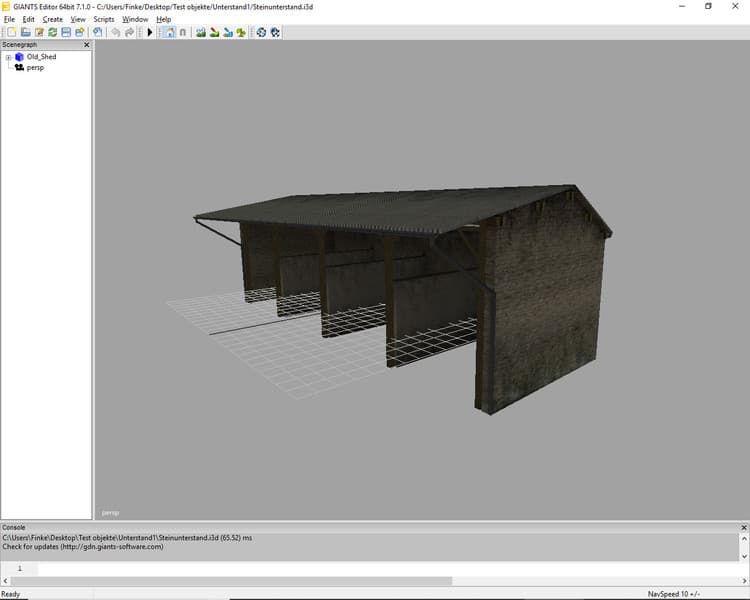Expand the Old_Shed node in the Scenegraph
This screenshot has width=750, height=600.
pyautogui.click(x=8, y=57)
